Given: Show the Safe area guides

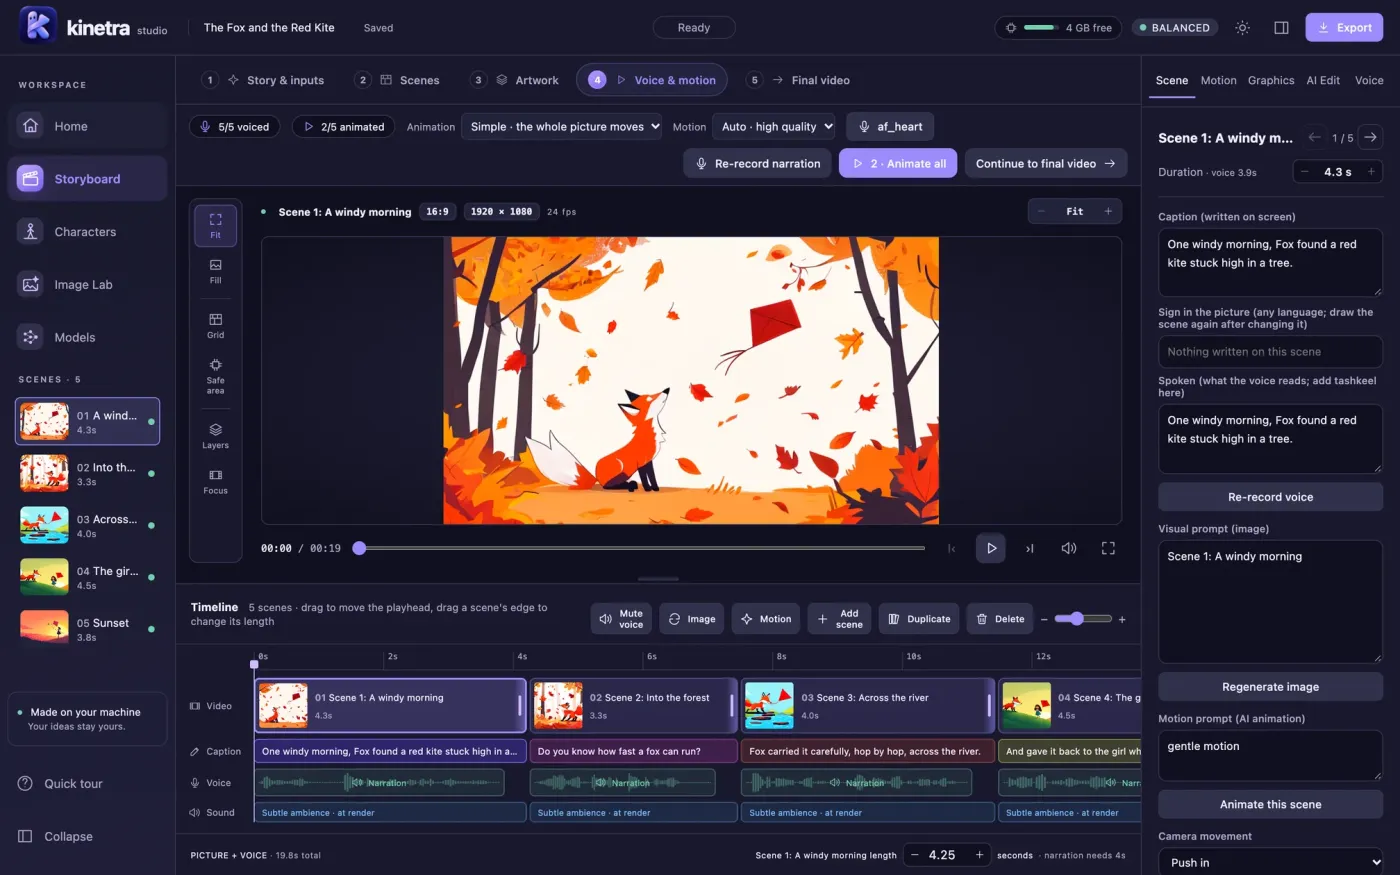Looking at the screenshot, I should [x=215, y=376].
